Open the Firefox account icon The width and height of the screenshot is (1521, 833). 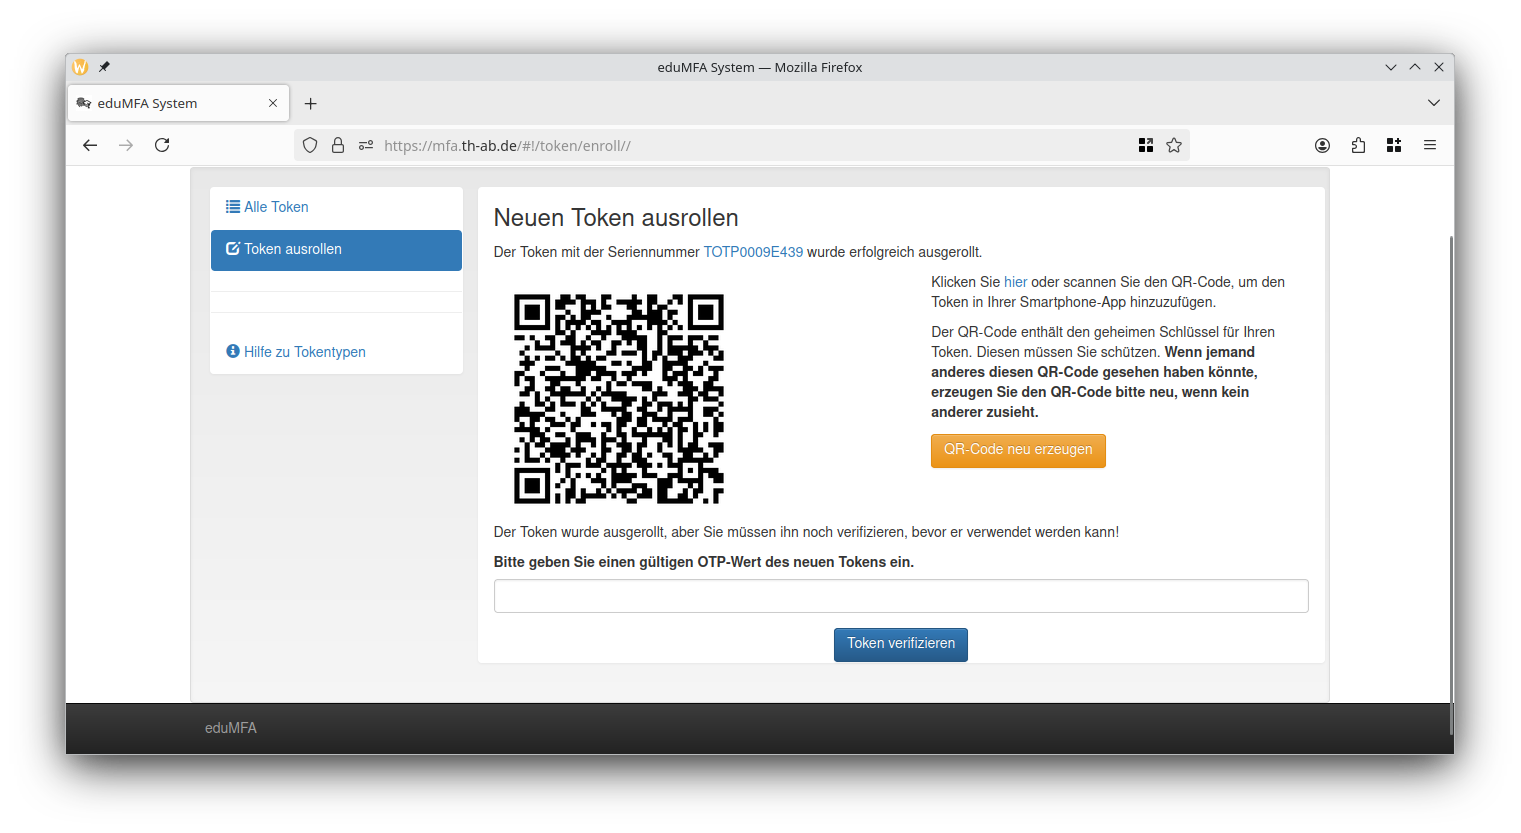click(1322, 145)
